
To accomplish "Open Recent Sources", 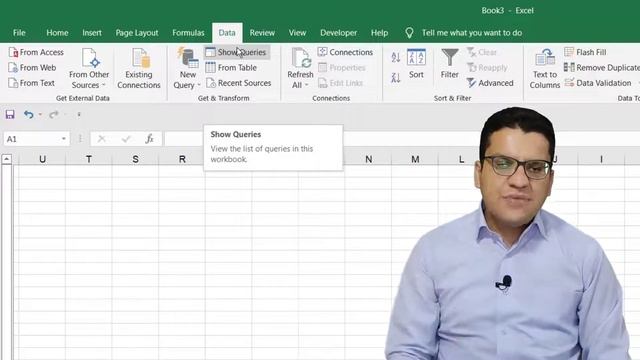I will (238, 83).
